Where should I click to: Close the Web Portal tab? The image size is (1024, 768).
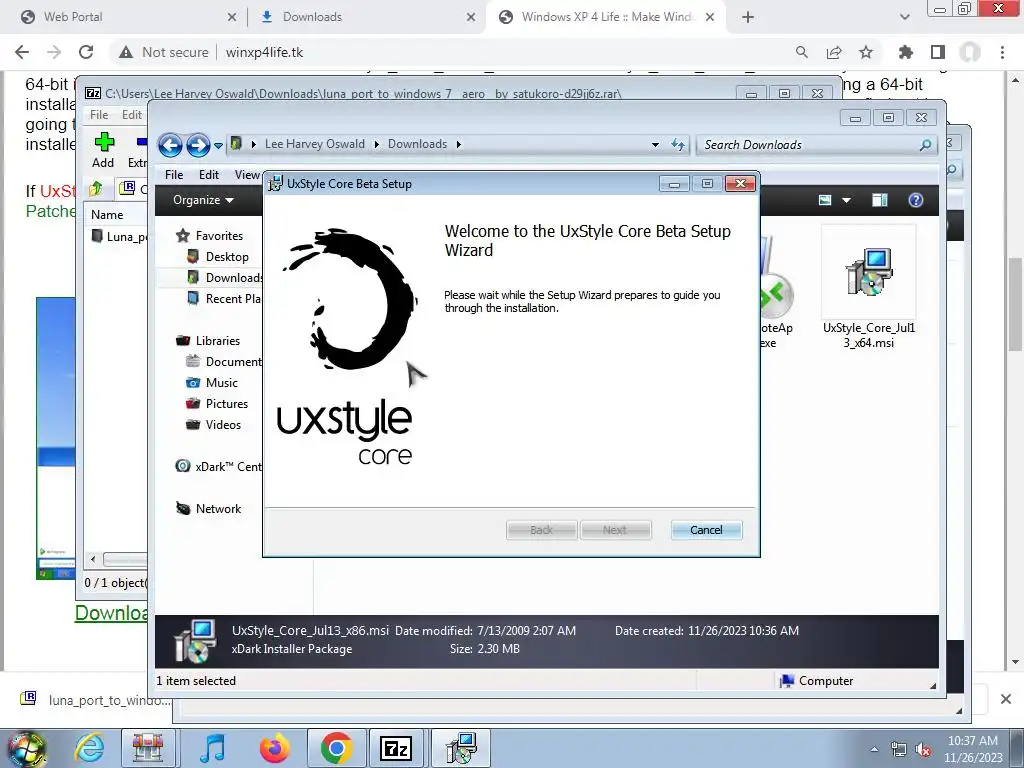(232, 17)
